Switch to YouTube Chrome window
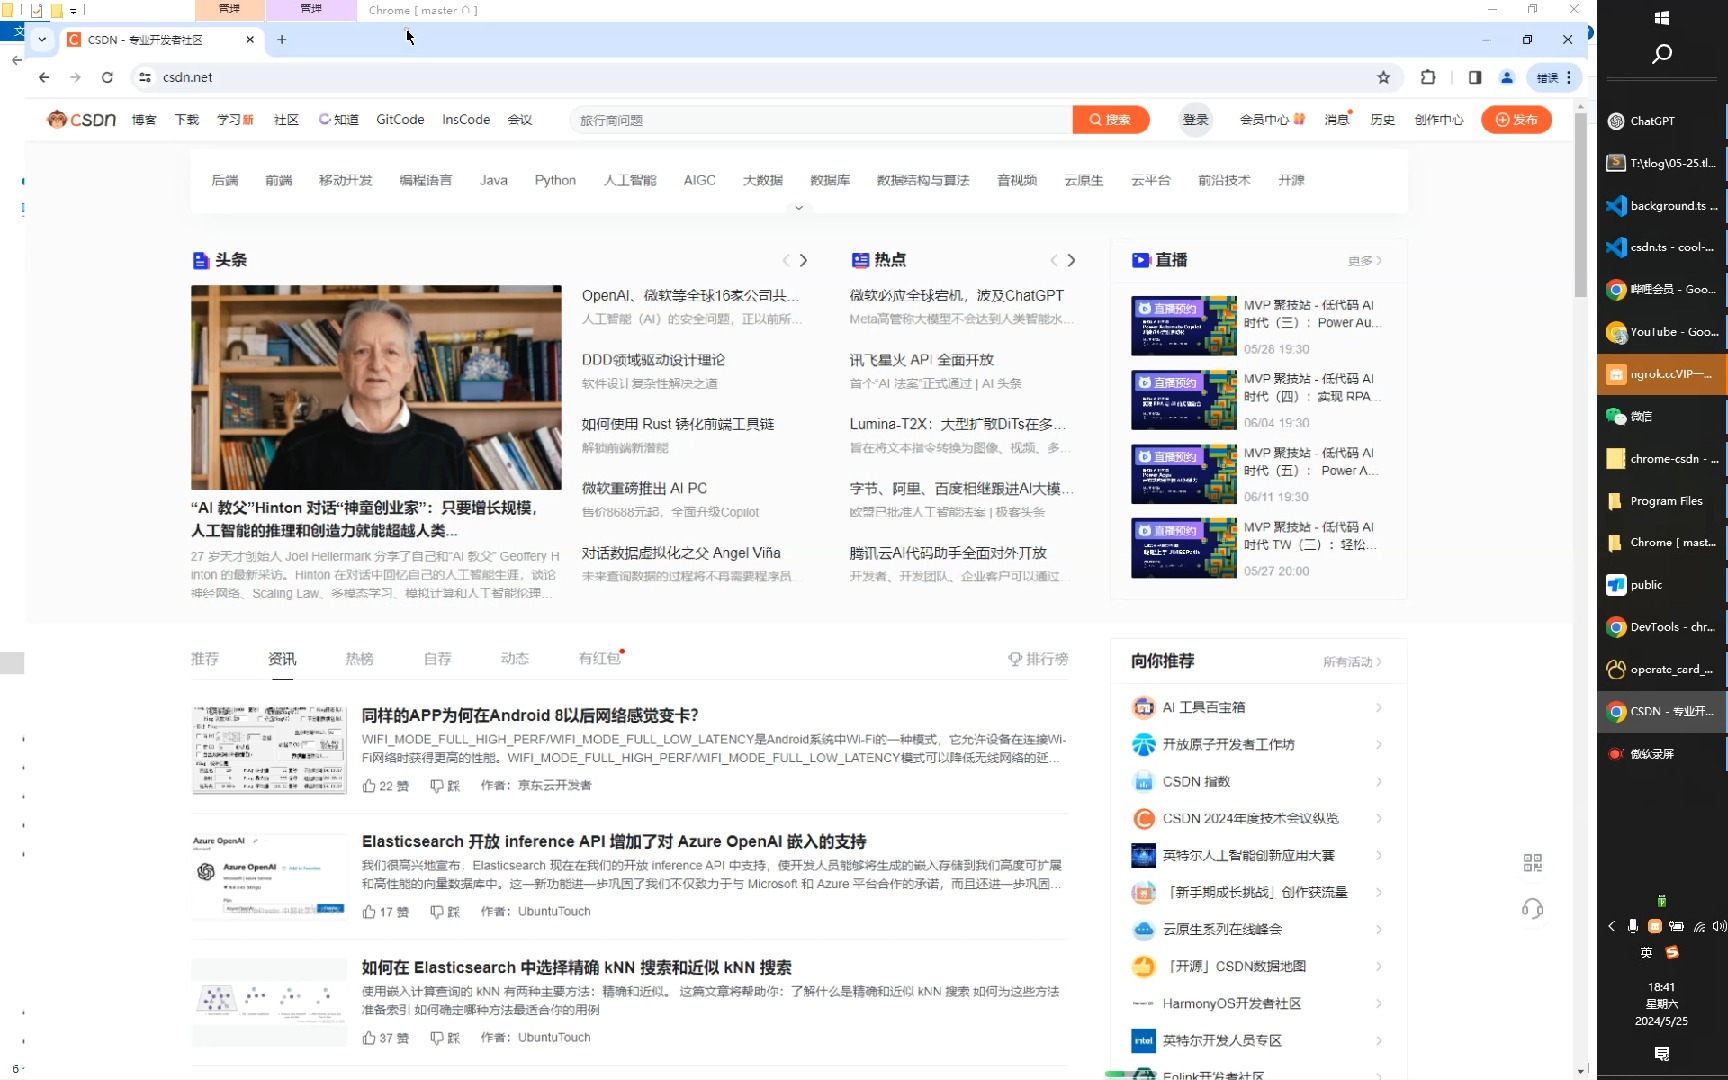Screen dimensions: 1728x1080 [x=1662, y=332]
